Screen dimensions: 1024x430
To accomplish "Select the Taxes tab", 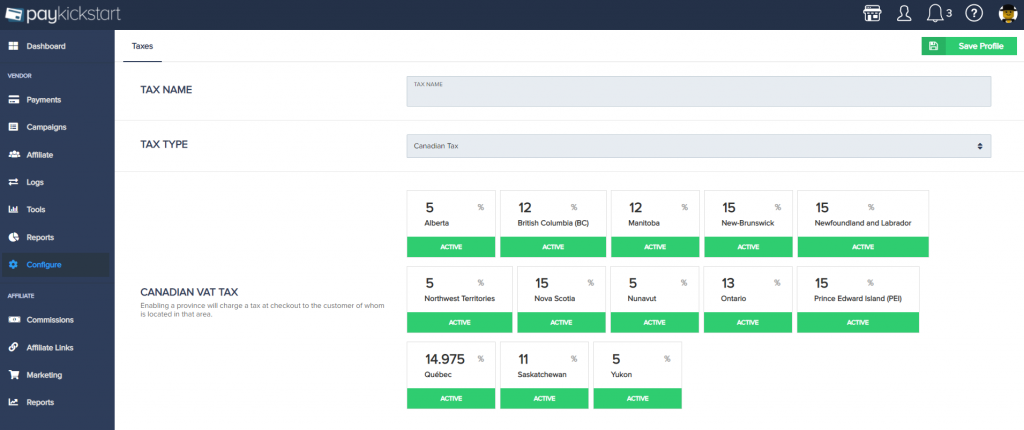I will tap(142, 46).
